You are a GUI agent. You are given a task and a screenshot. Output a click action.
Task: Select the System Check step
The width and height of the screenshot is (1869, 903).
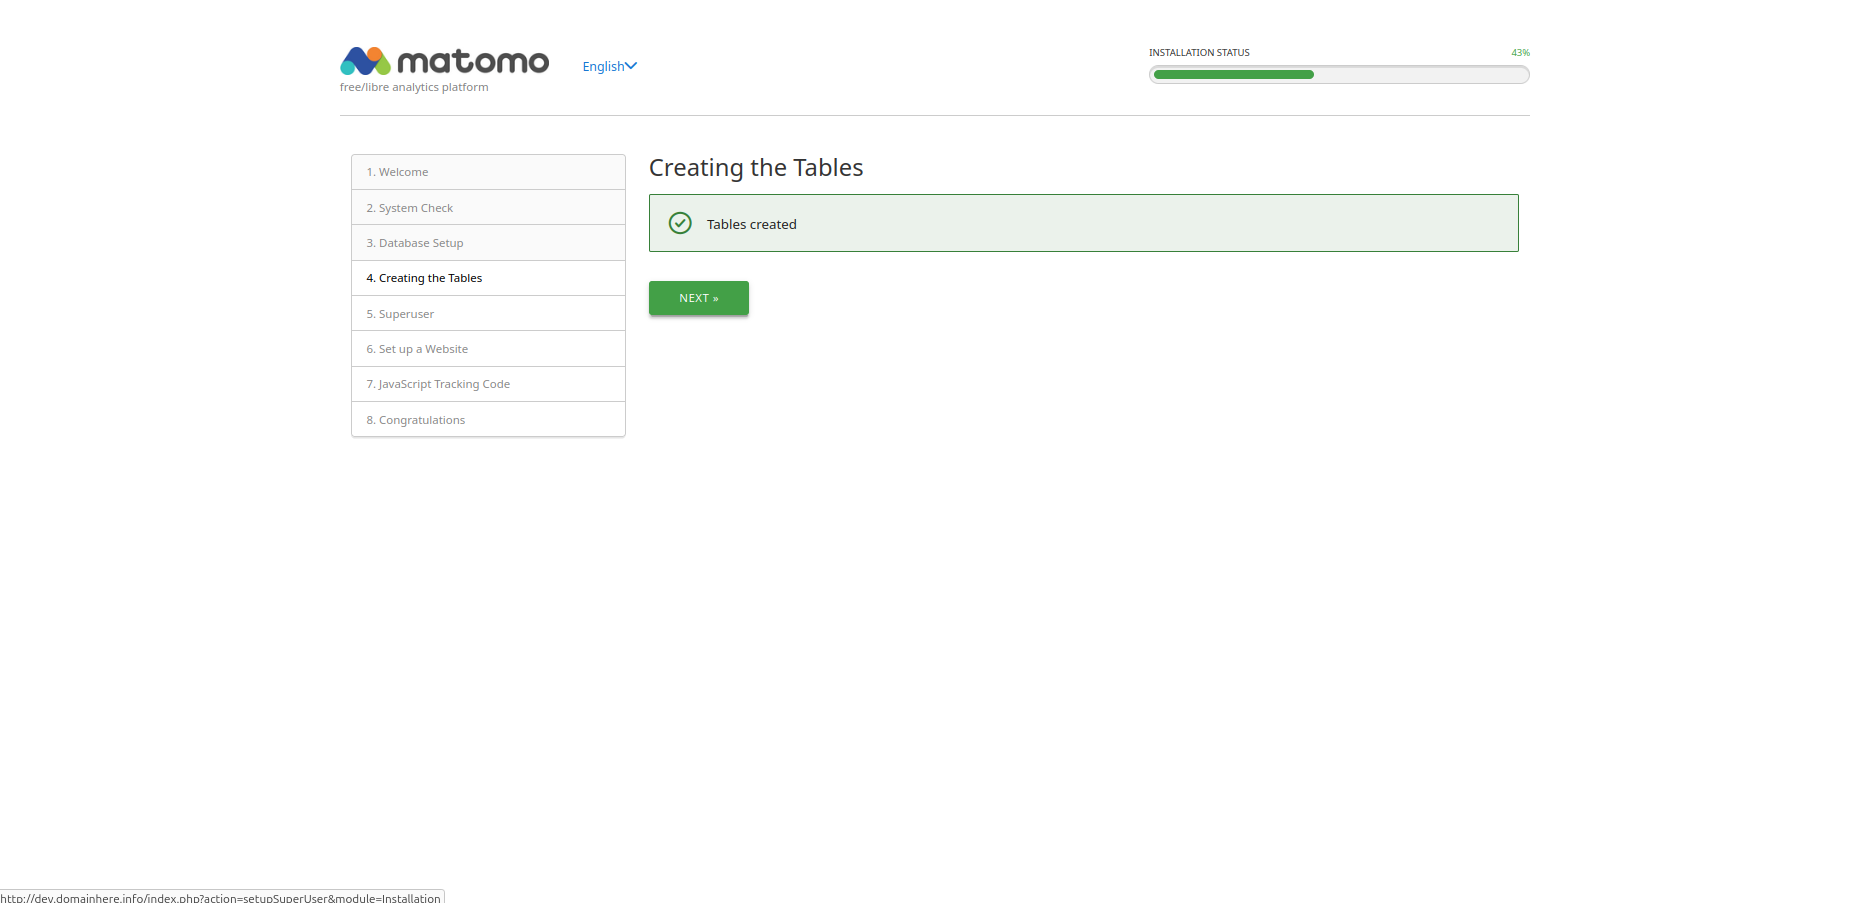(x=410, y=208)
